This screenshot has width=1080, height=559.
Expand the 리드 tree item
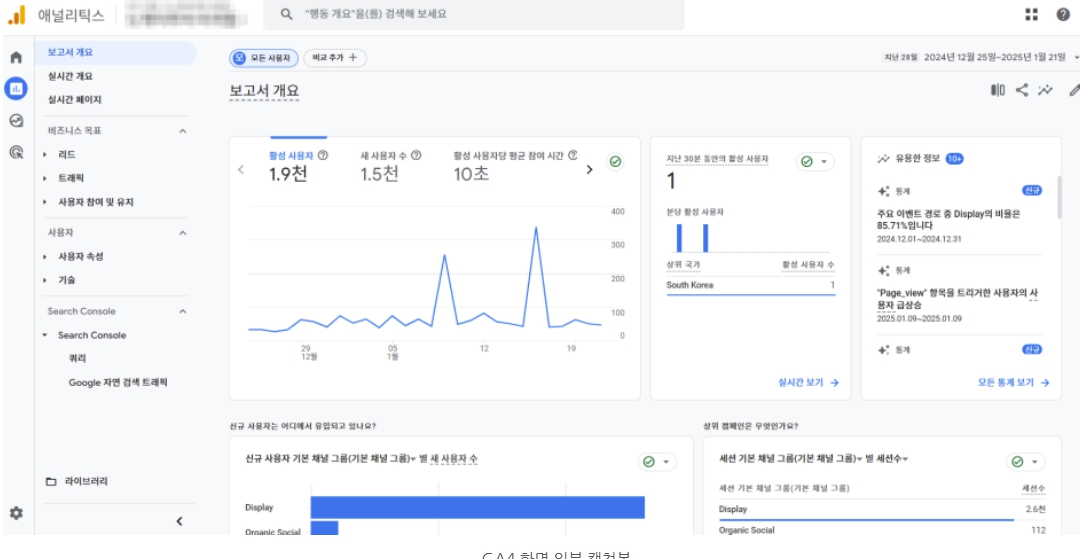pyautogui.click(x=45, y=155)
